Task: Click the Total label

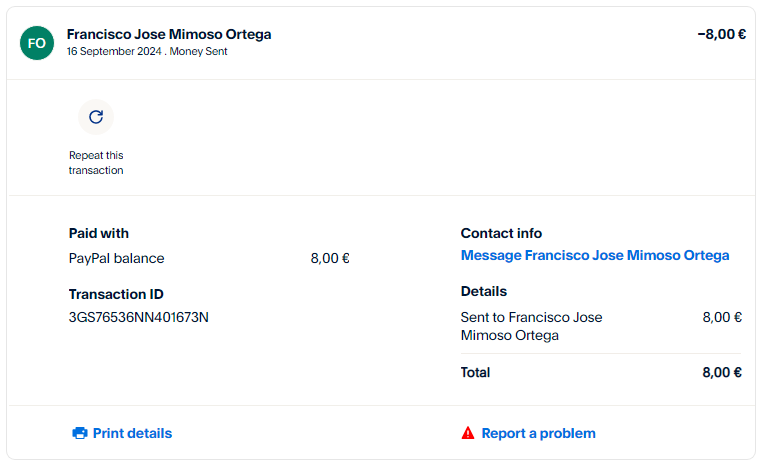Action: pyautogui.click(x=475, y=372)
